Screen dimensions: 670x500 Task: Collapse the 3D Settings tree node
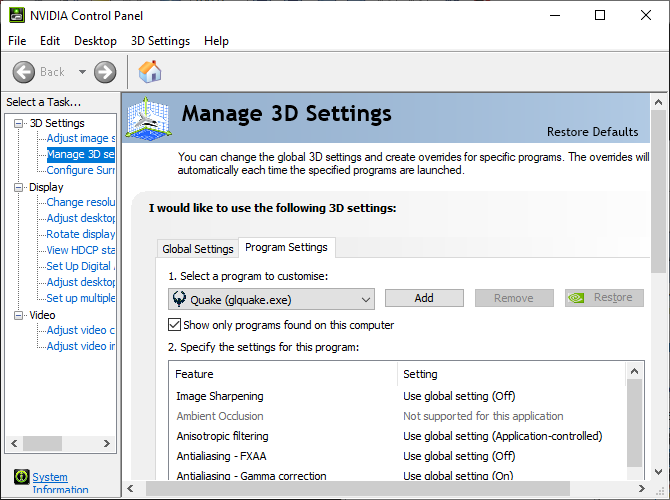tap(20, 123)
